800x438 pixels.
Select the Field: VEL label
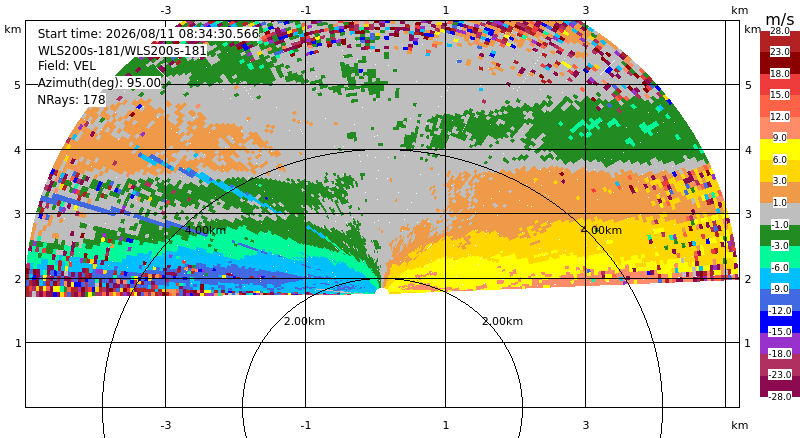point(67,66)
